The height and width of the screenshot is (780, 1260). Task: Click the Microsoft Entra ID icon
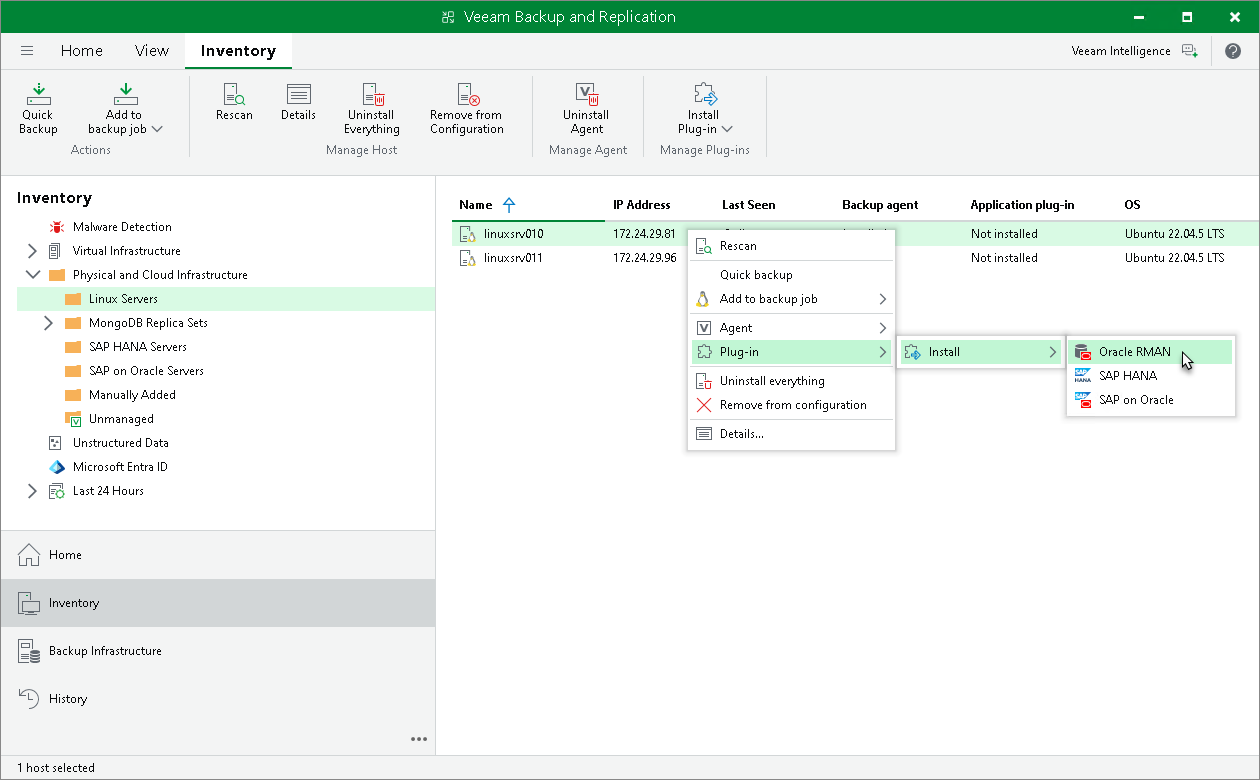click(56, 467)
